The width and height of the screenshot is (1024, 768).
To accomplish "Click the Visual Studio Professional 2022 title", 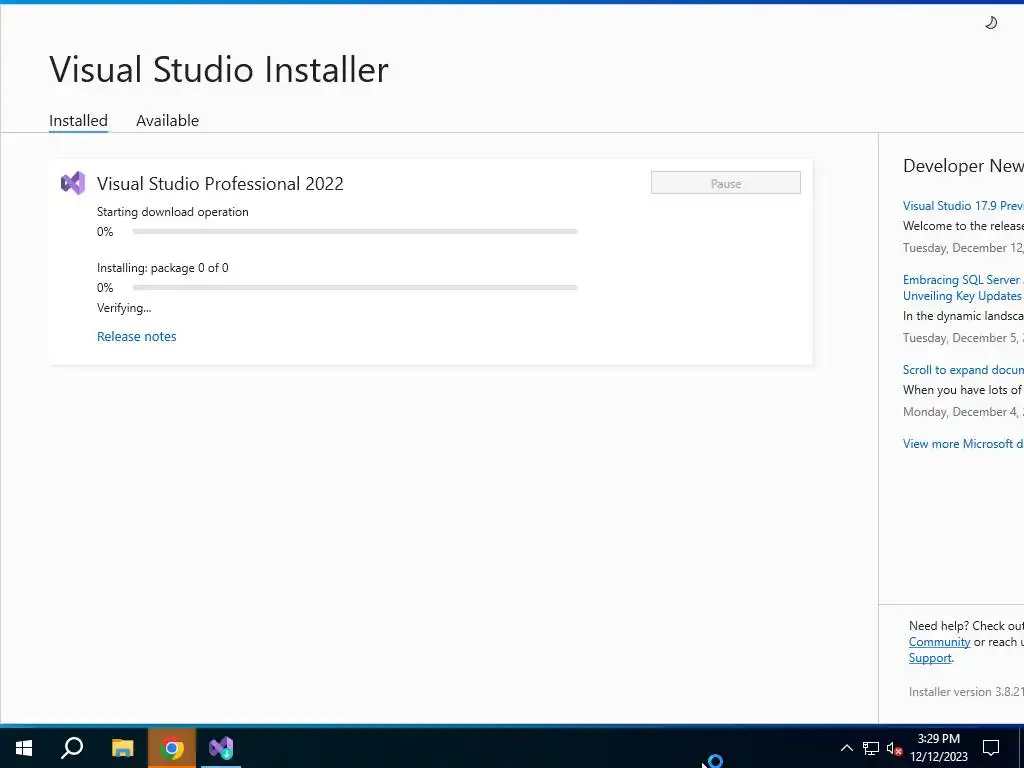I will [x=220, y=184].
